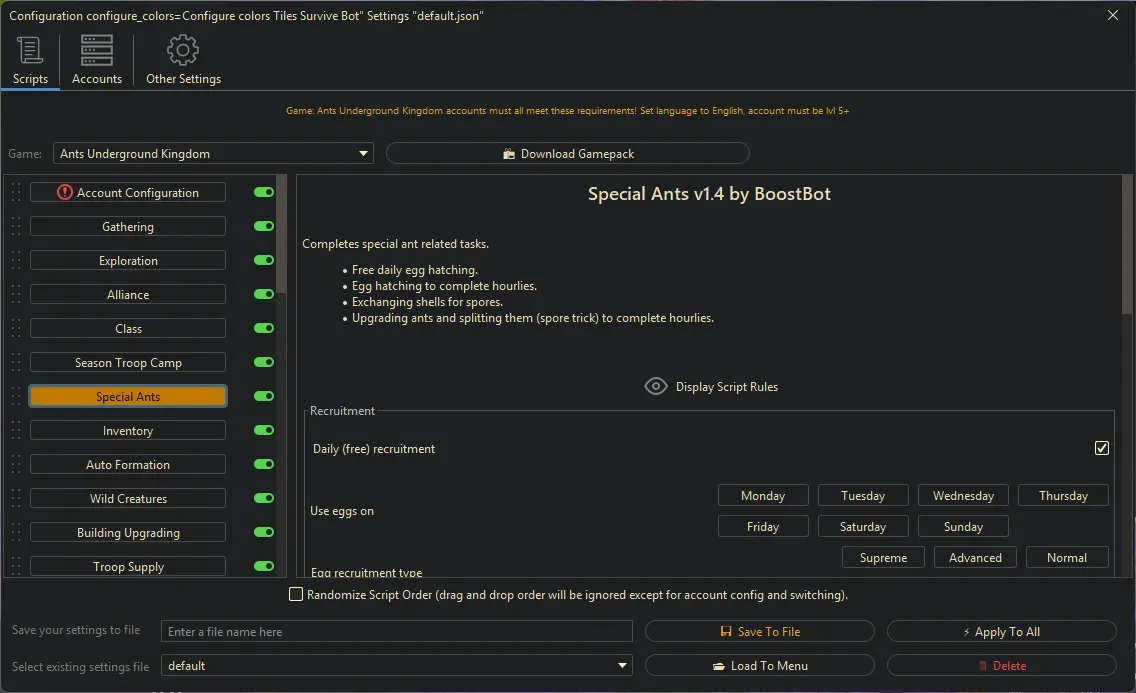Viewport: 1136px width, 693px height.
Task: Click the drag handle beside Gathering
Action: click(15, 227)
